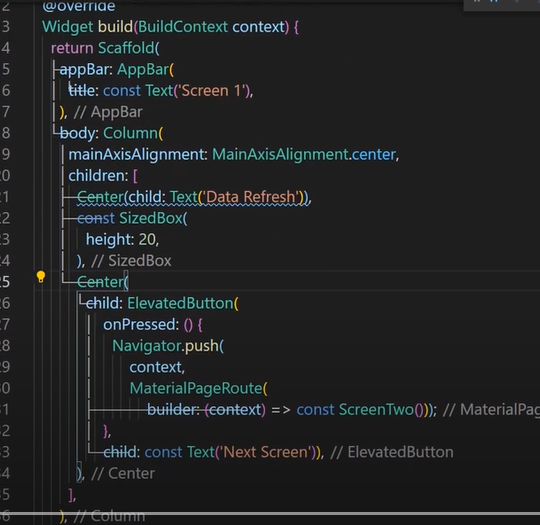
Task: Click 'Navigator.push(' call
Action: (x=168, y=346)
